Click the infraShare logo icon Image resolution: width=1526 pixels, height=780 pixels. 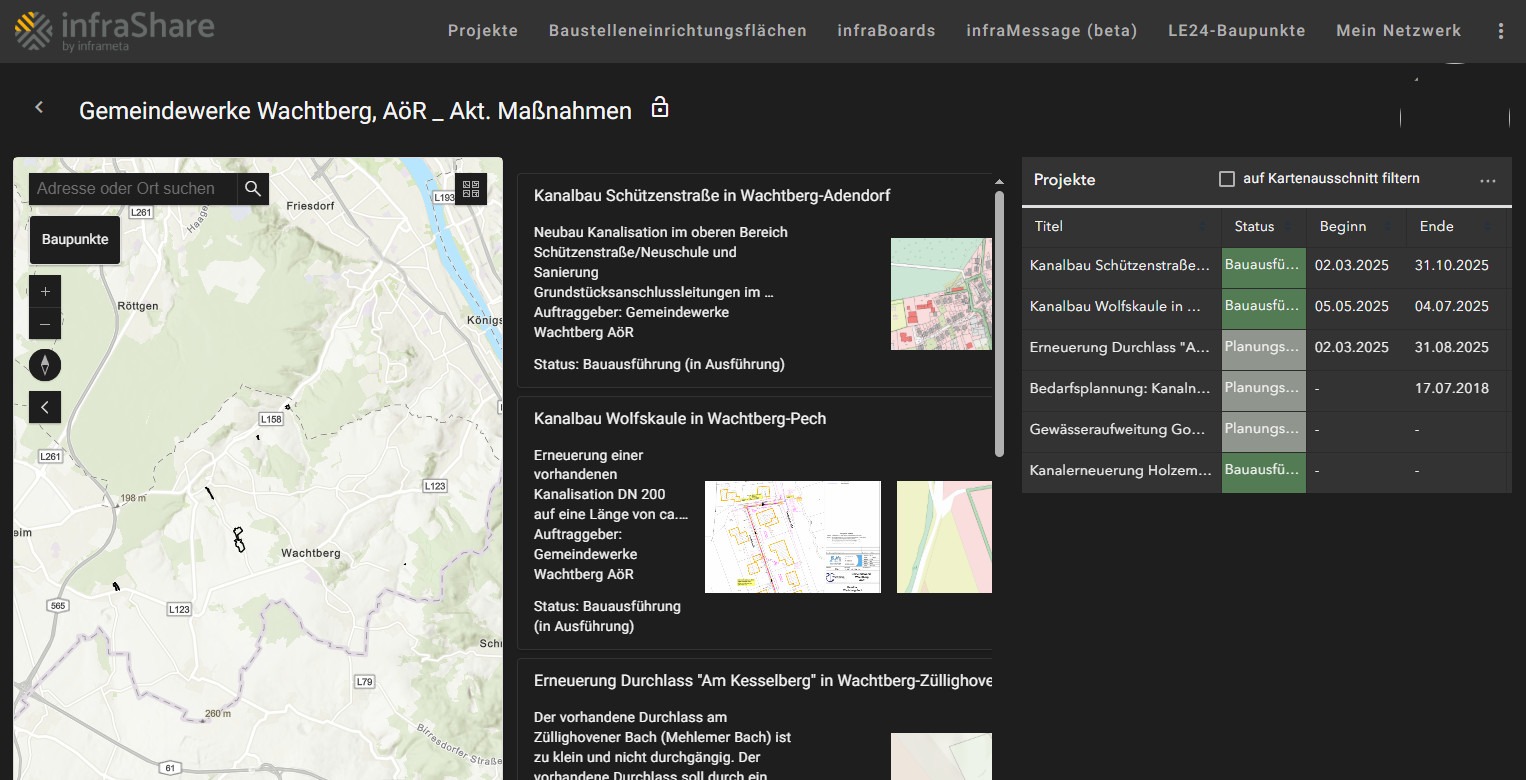34,30
